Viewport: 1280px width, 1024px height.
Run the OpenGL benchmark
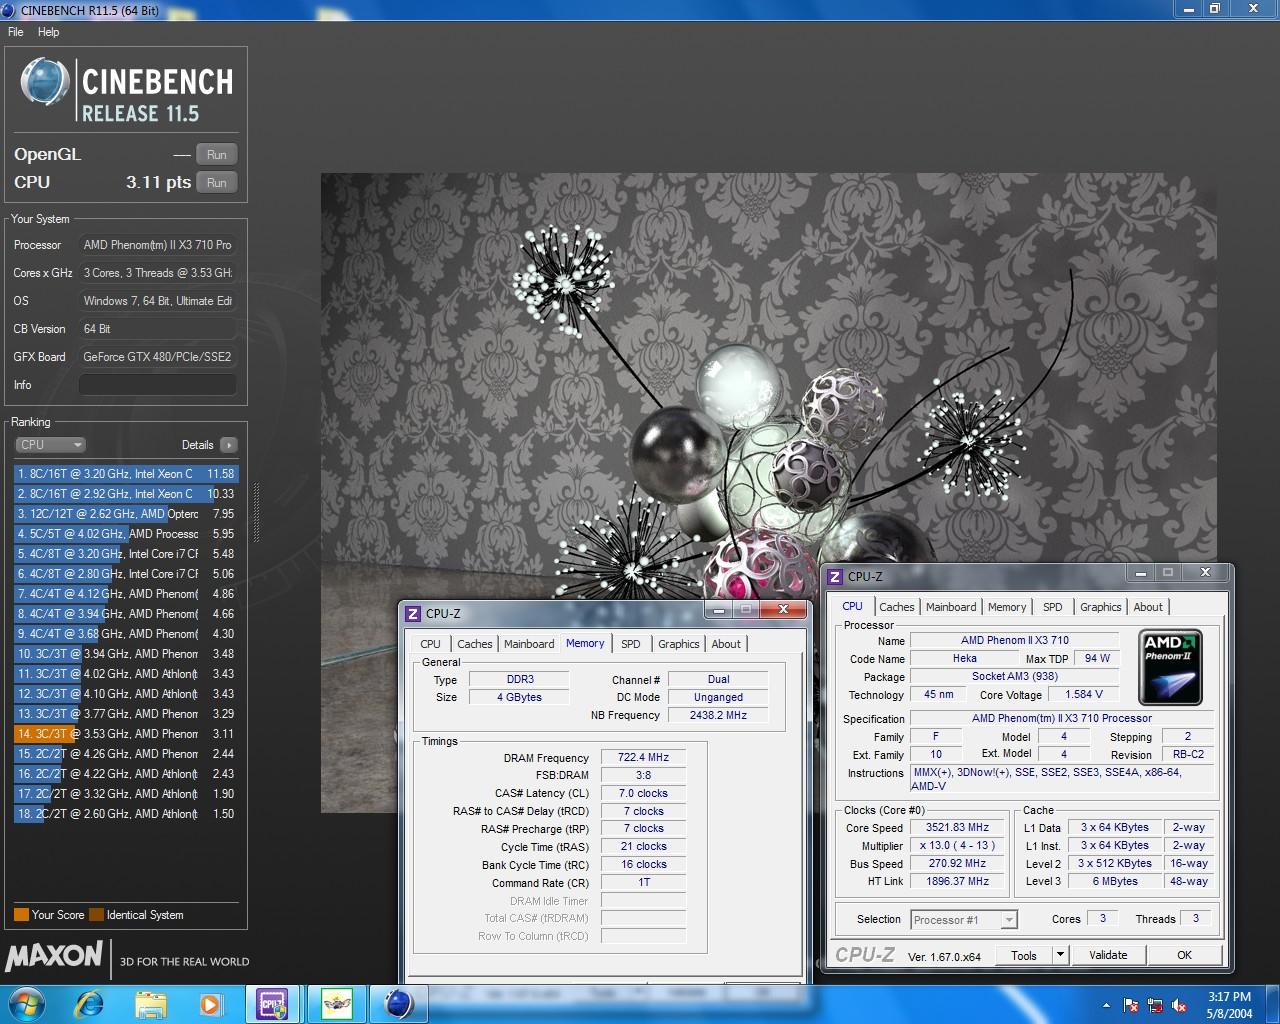click(x=217, y=155)
